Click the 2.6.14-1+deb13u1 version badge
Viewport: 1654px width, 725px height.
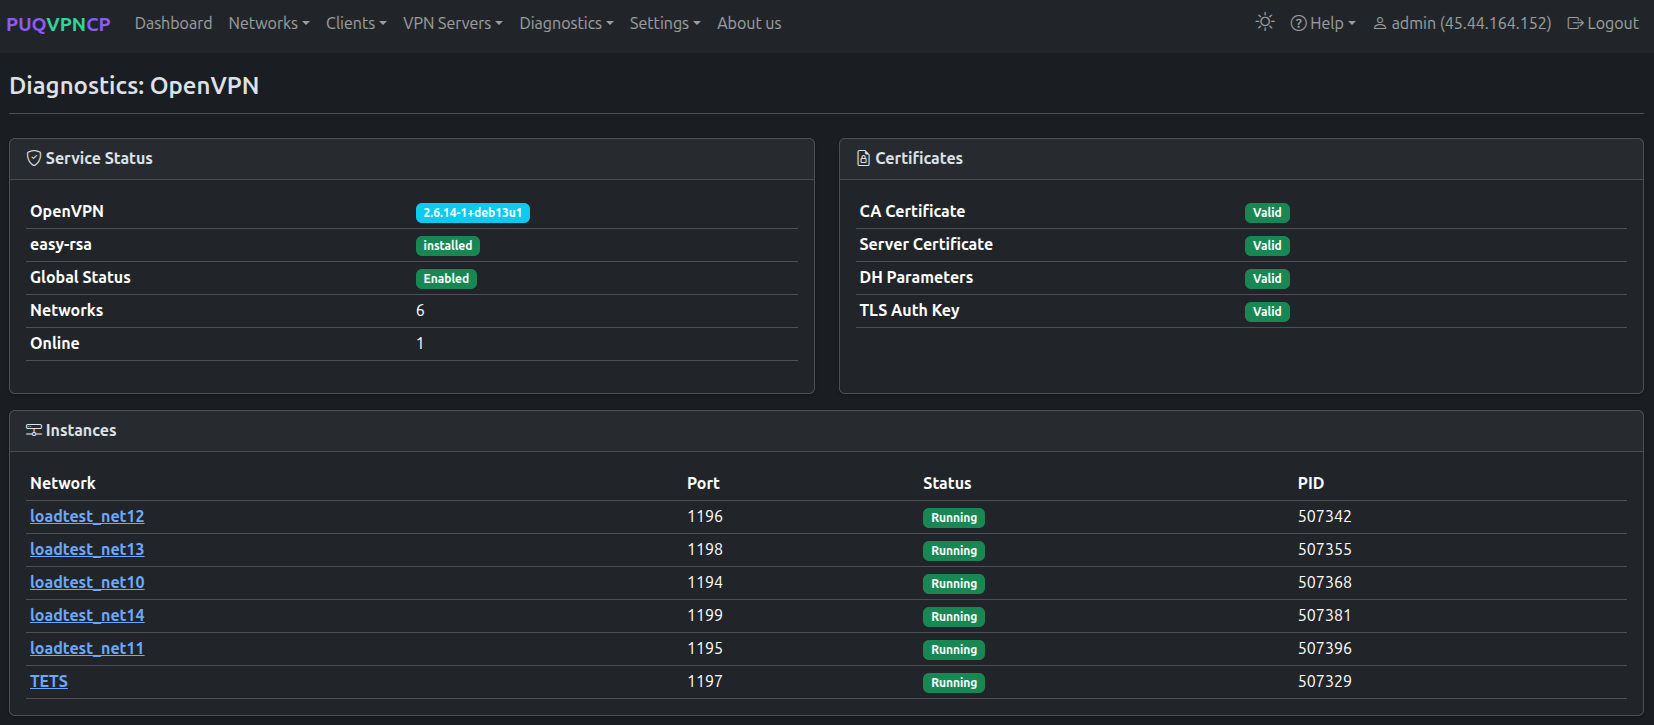[473, 212]
